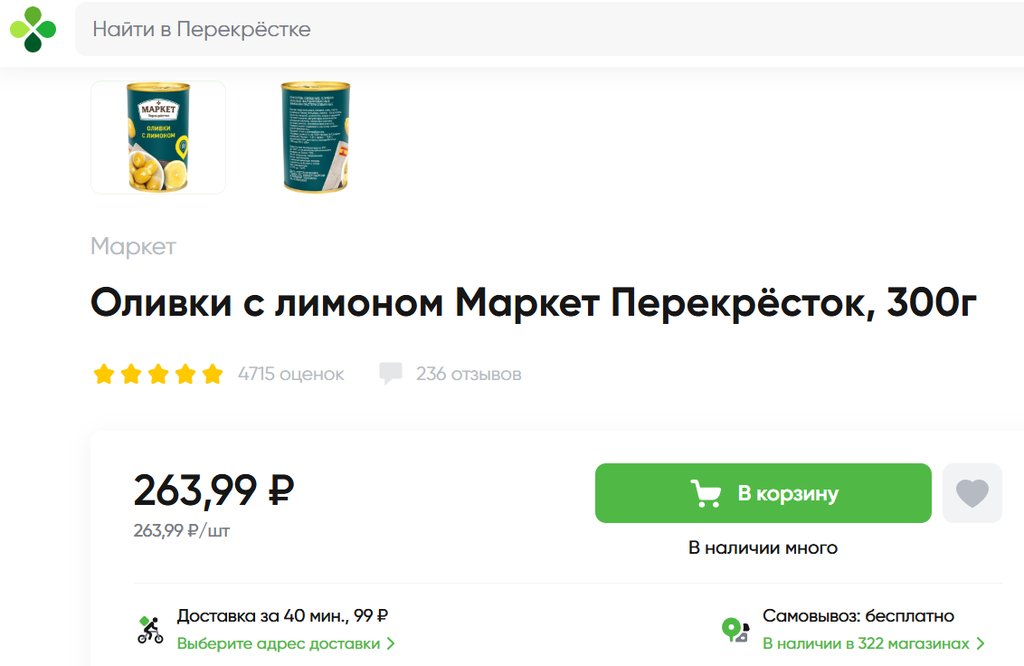Open the Маркет brand link
1024x666 pixels.
(133, 246)
